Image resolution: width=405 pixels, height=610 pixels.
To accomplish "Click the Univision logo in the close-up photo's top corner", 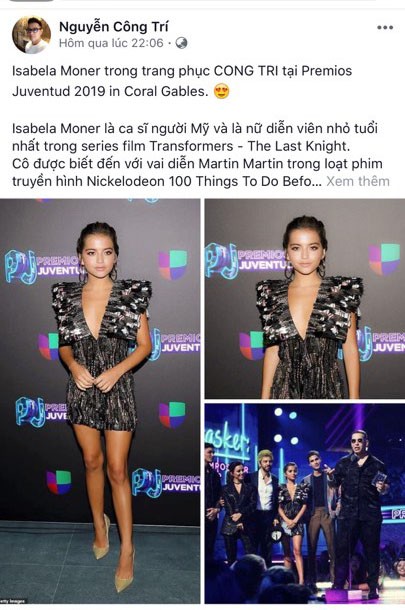I will 384,258.
